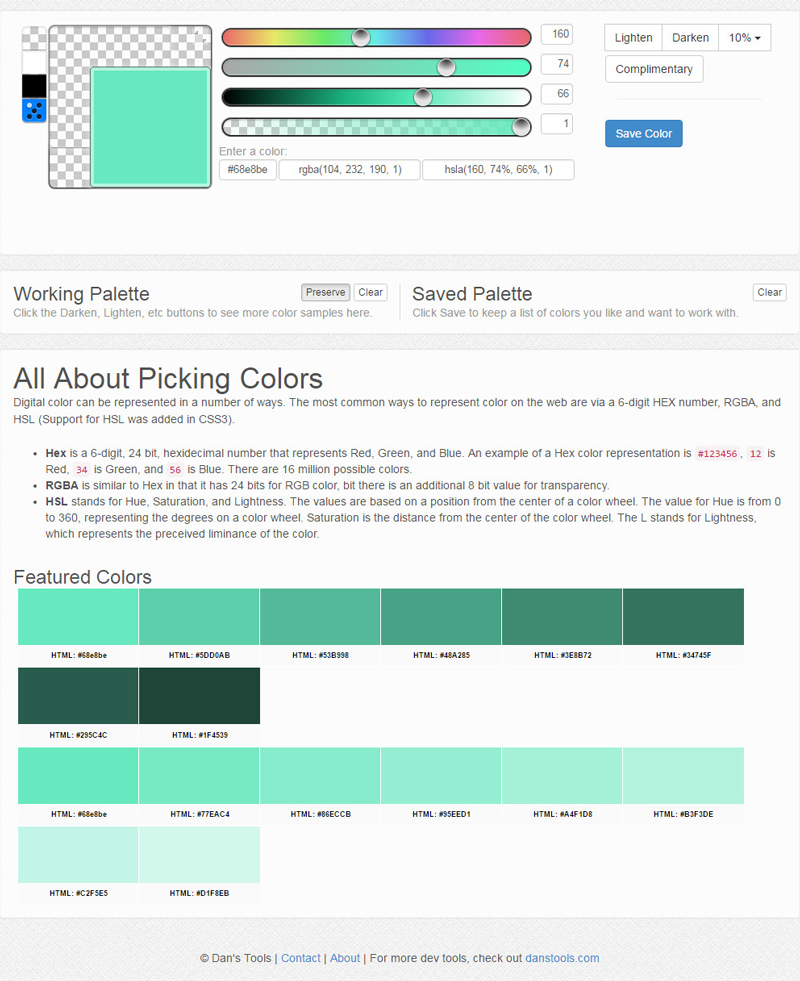Viewport: 800px width, 981px height.
Task: Visit the danstools.com link
Action: pyautogui.click(x=562, y=958)
